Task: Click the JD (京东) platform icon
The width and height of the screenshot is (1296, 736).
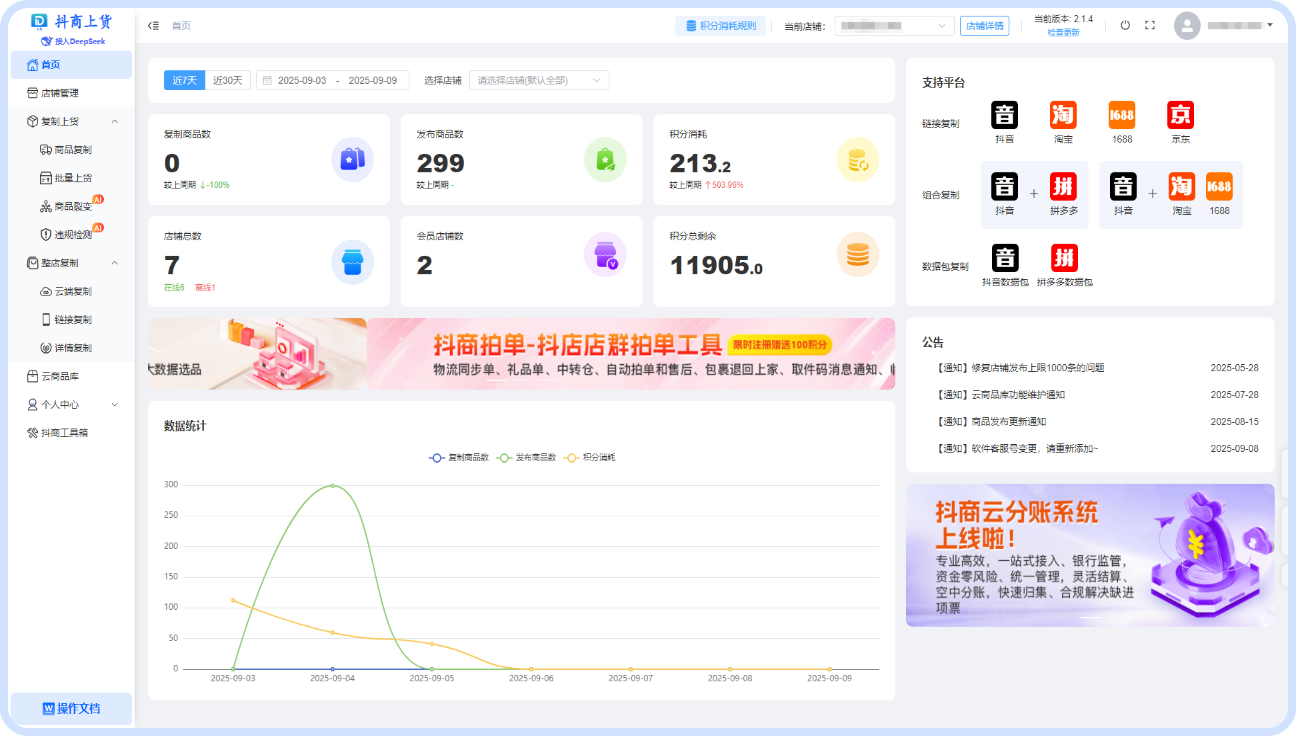Action: (1180, 115)
